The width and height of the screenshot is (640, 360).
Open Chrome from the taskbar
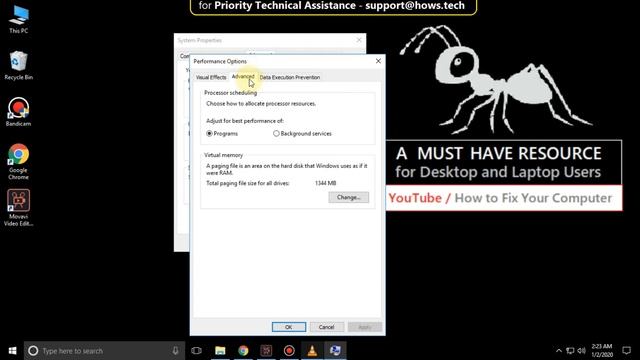click(x=243, y=351)
